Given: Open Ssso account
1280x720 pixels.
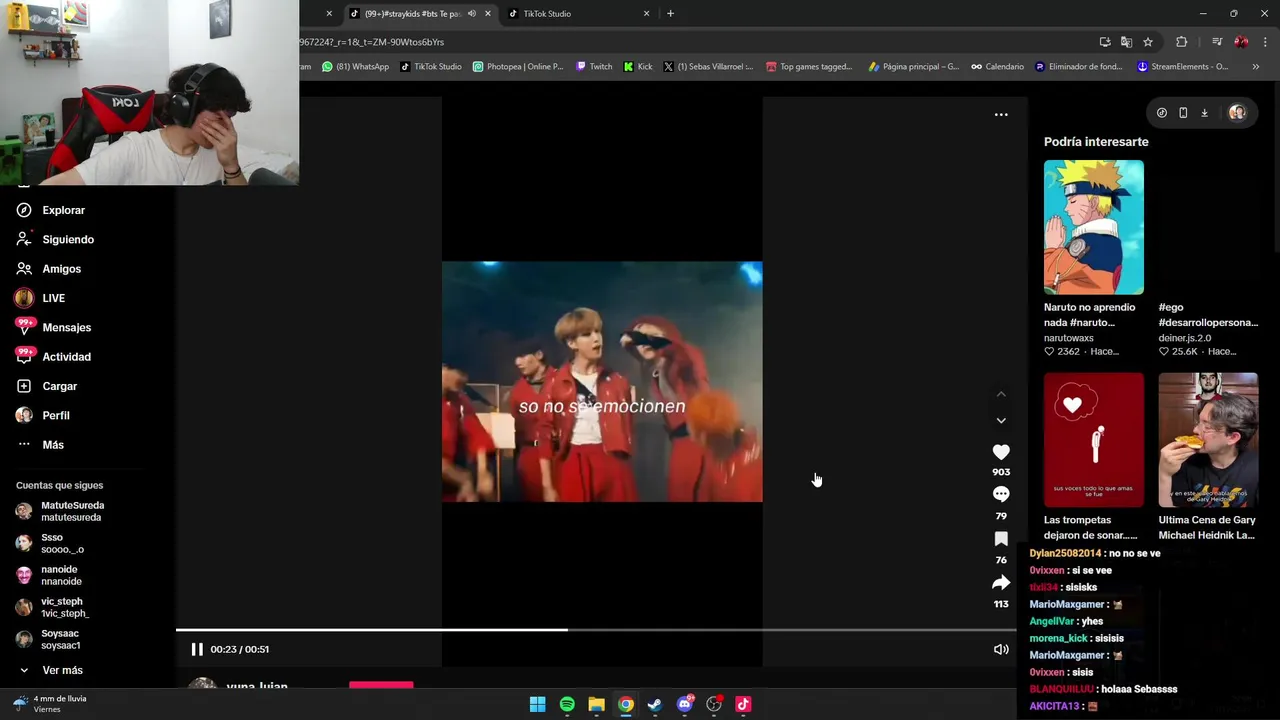Looking at the screenshot, I should (62, 543).
